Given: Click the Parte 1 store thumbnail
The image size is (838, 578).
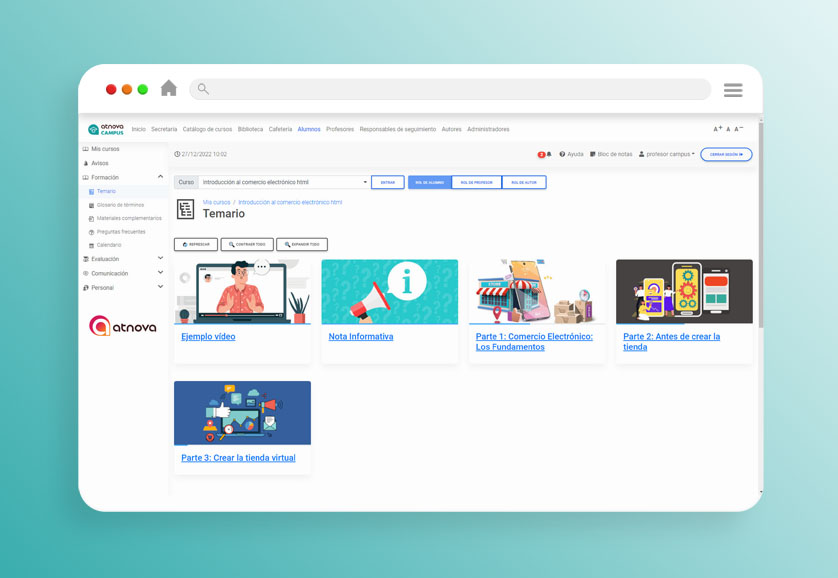Looking at the screenshot, I should click(537, 292).
